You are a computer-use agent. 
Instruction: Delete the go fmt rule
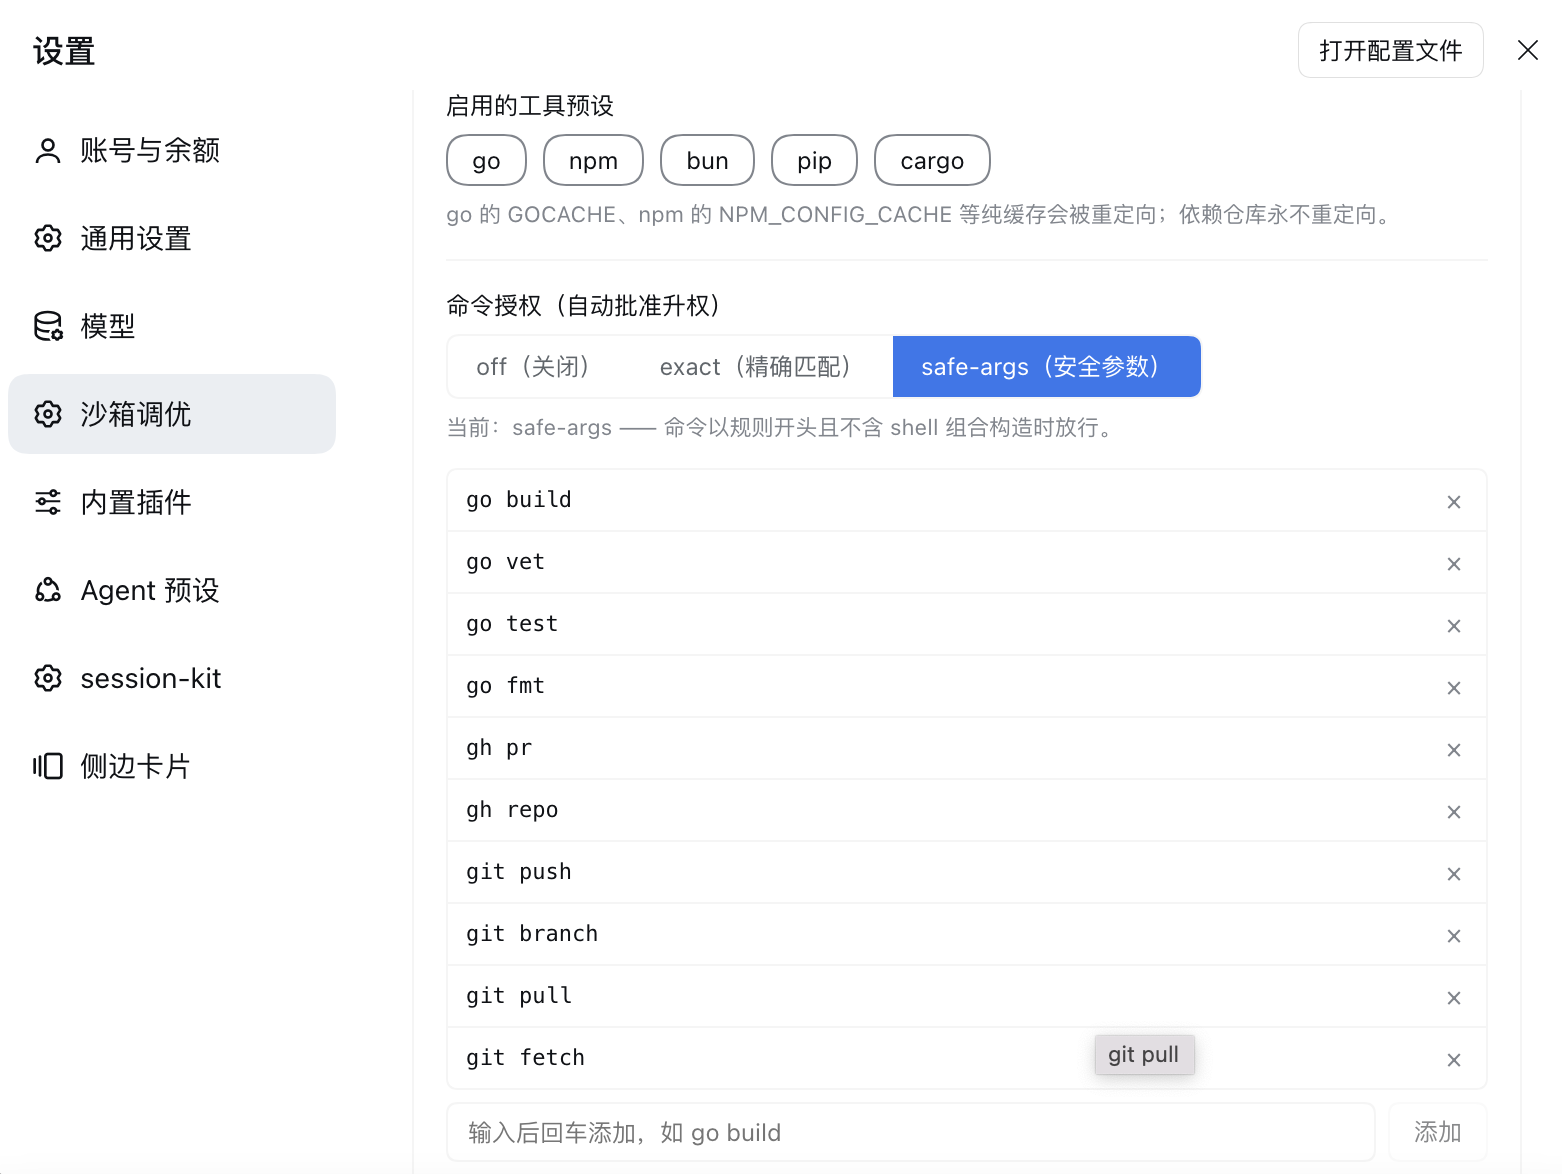pos(1454,688)
